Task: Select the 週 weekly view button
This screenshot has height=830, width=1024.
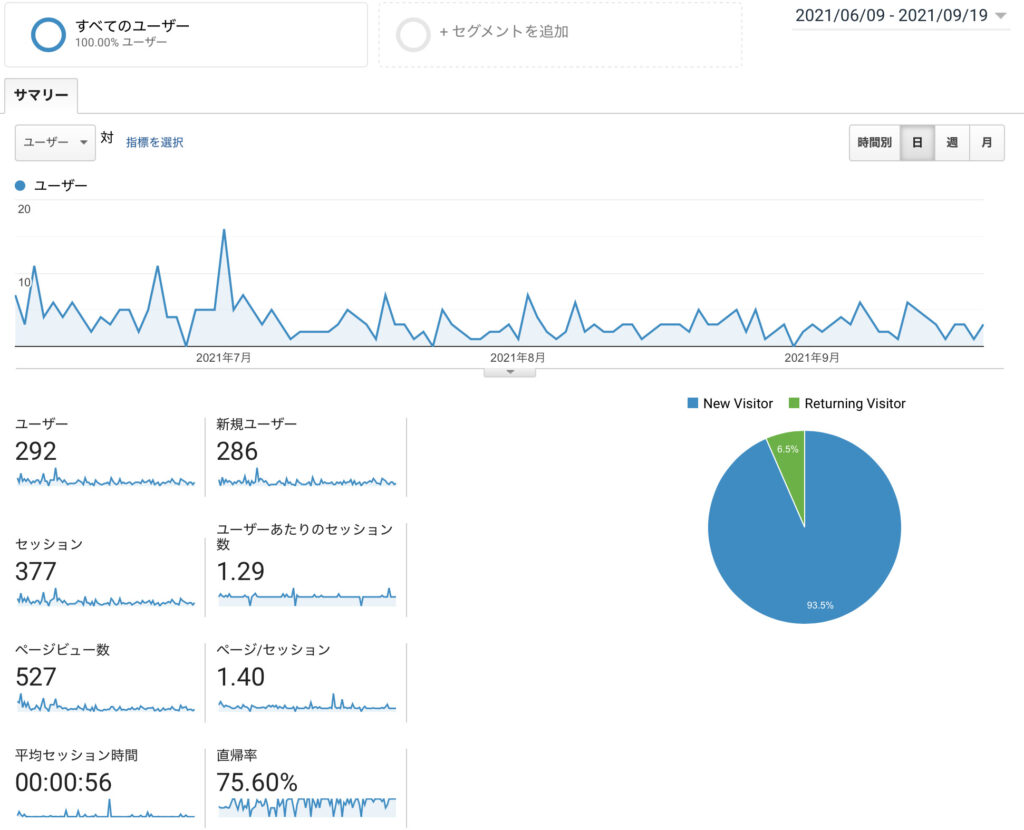Action: [x=952, y=142]
